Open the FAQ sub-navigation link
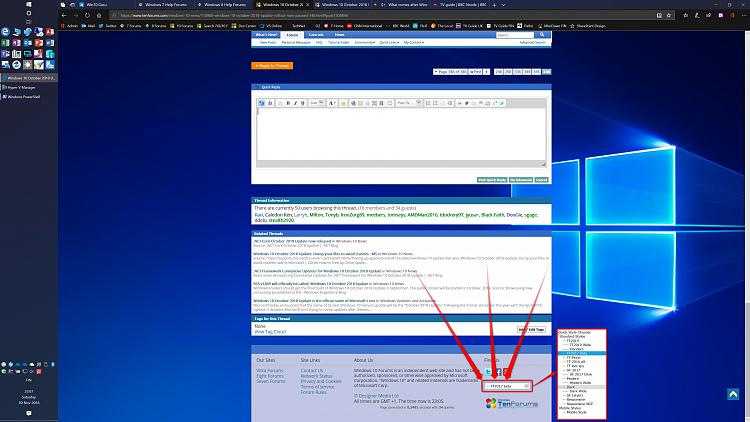750x422 pixels. click(x=319, y=43)
